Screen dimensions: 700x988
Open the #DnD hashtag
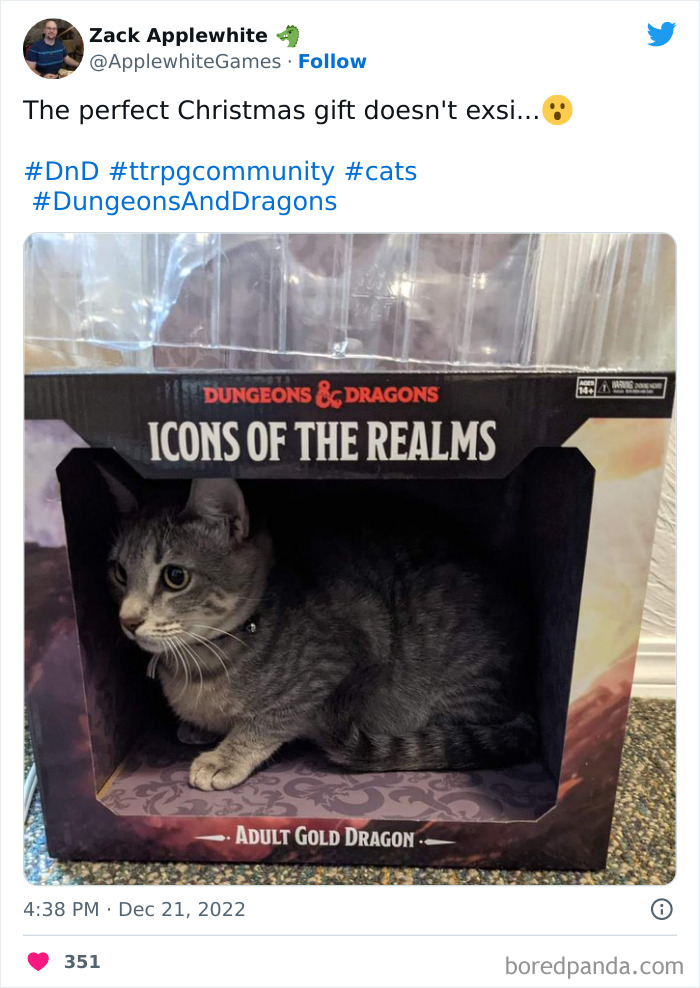coord(62,171)
